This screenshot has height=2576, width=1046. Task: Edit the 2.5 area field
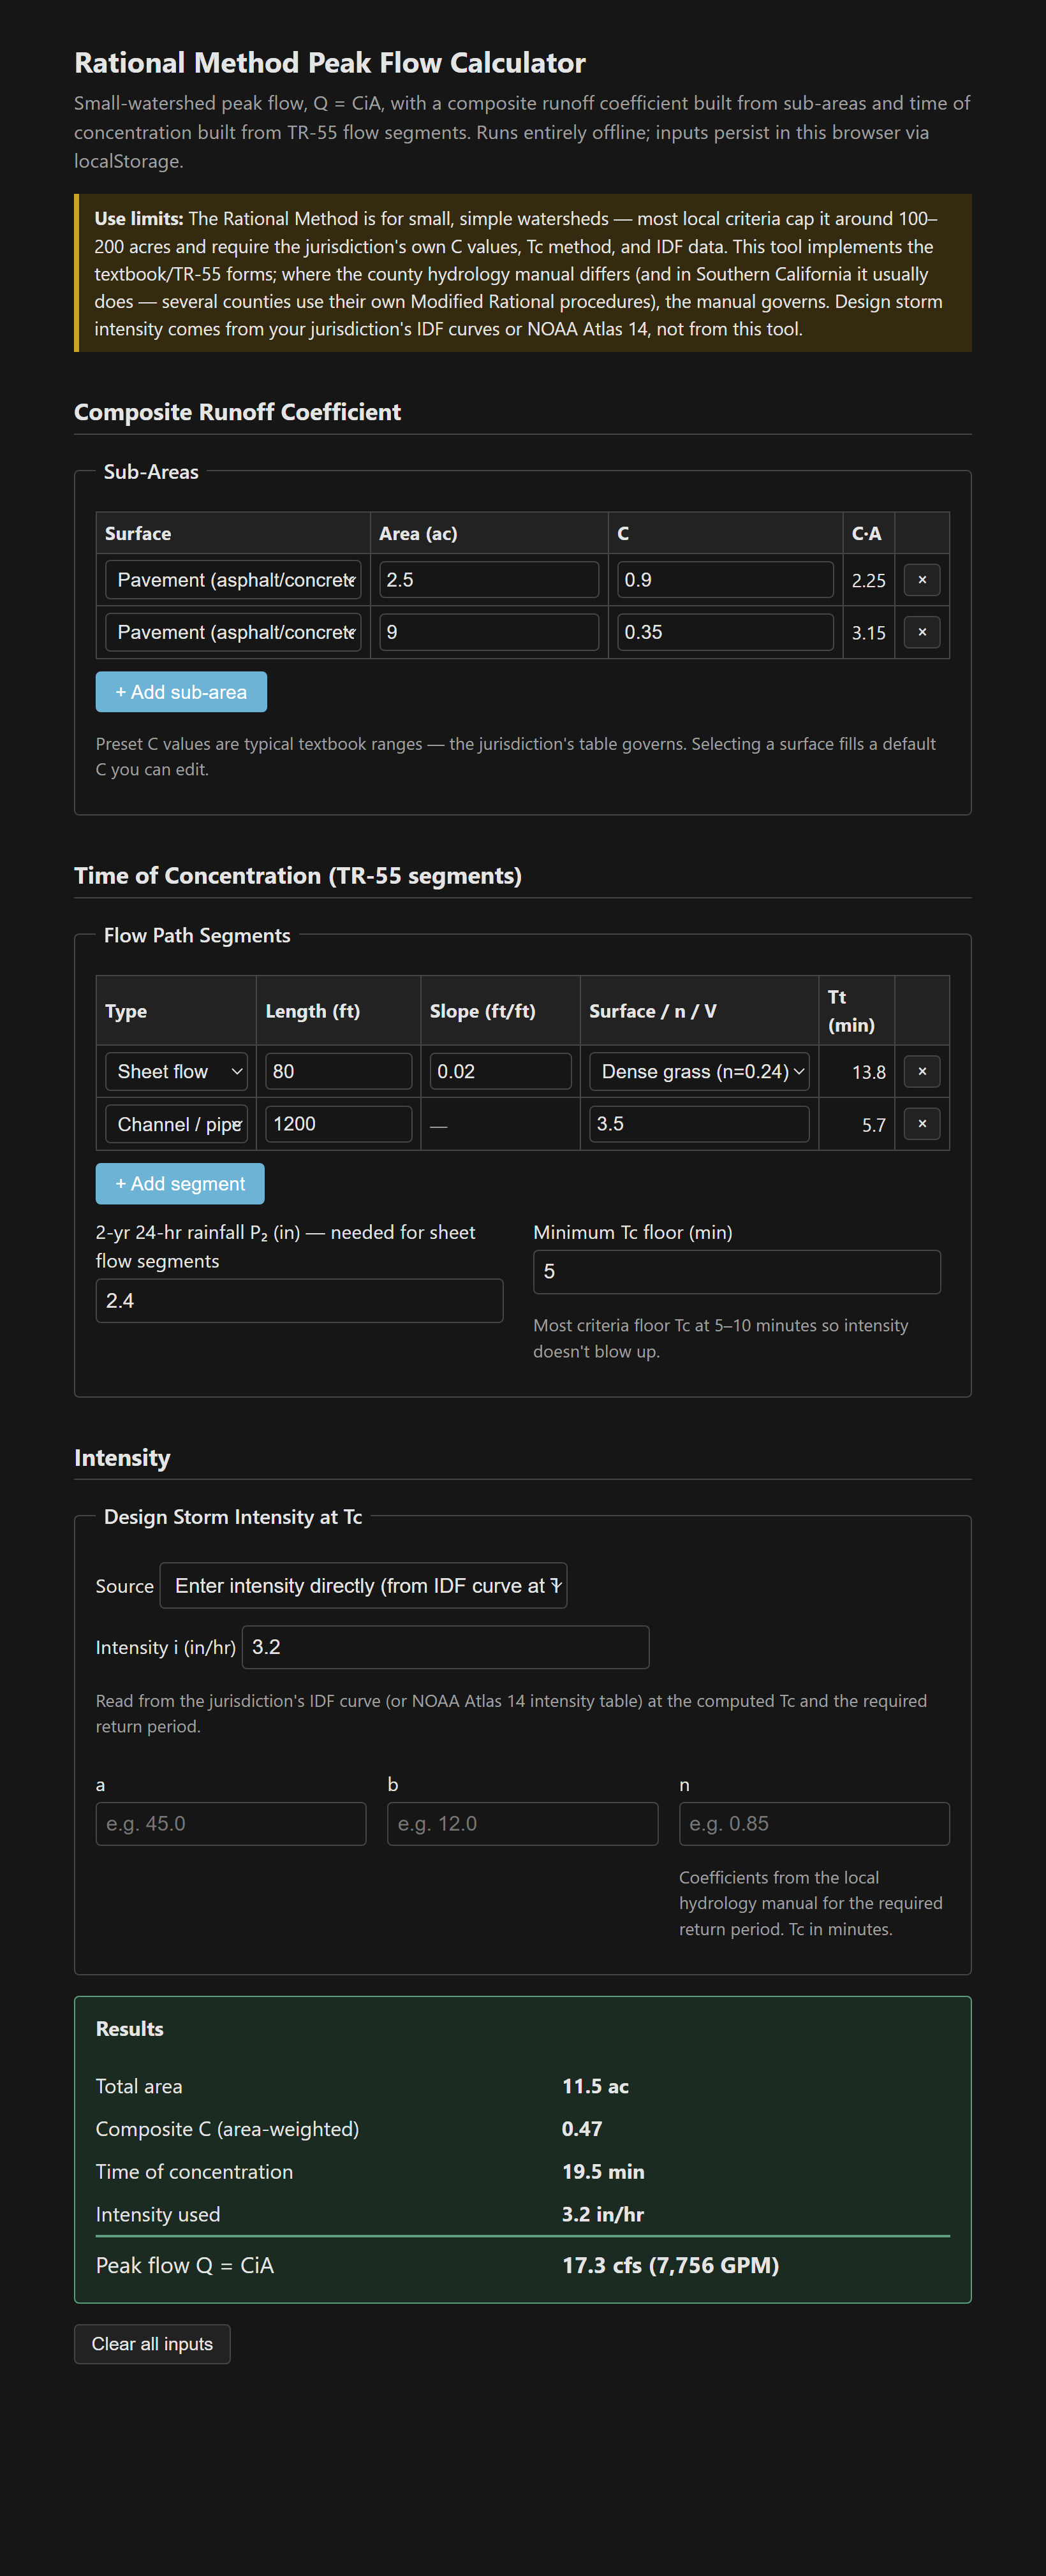489,580
